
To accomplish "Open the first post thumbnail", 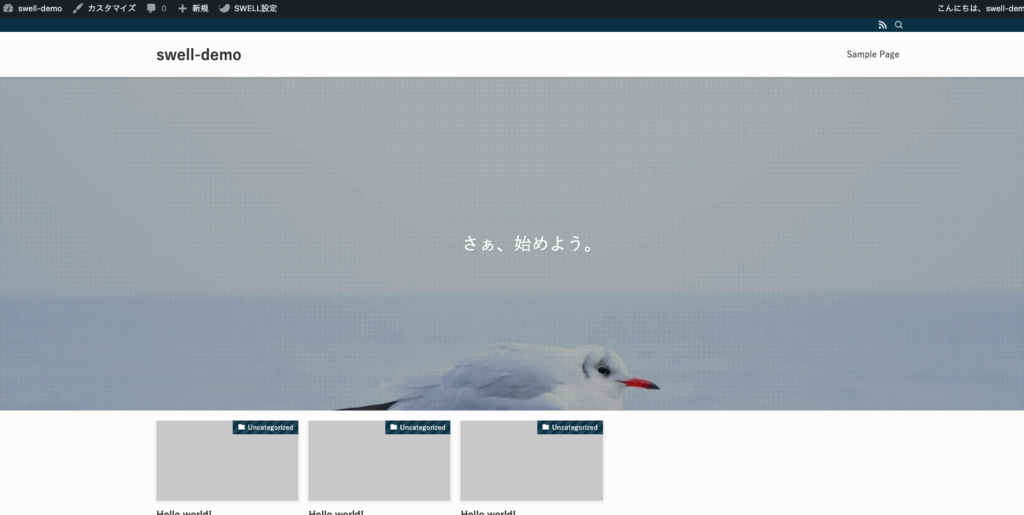I will click(227, 465).
